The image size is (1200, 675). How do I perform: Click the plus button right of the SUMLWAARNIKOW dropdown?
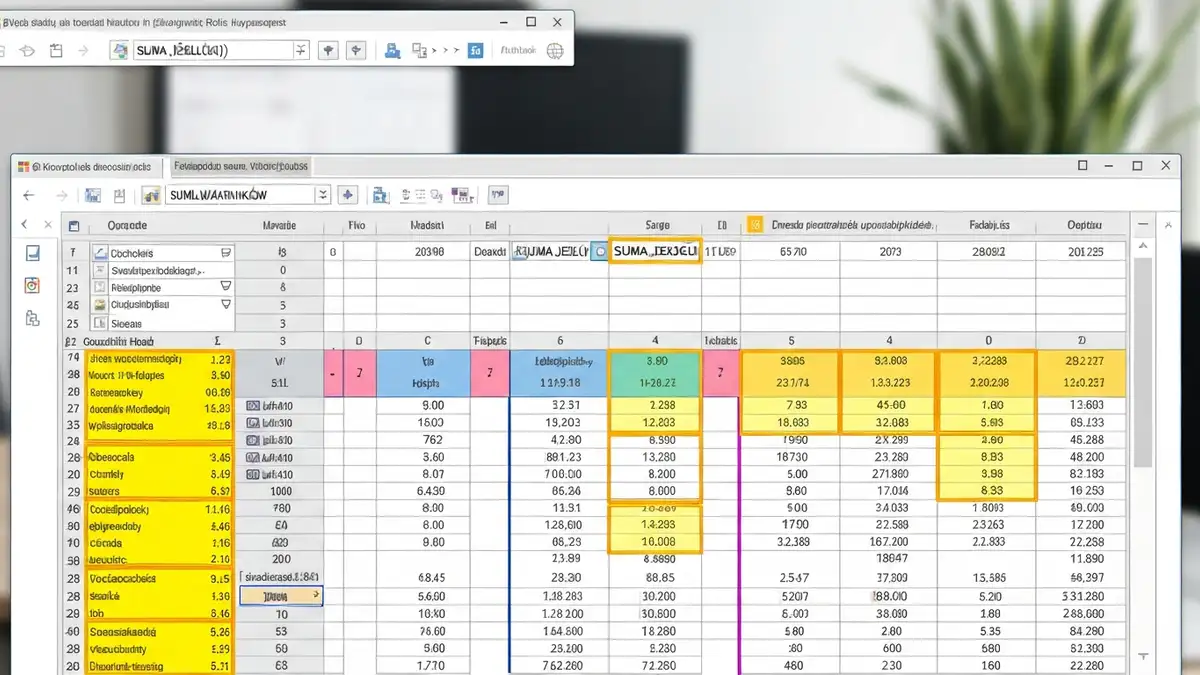[x=347, y=195]
